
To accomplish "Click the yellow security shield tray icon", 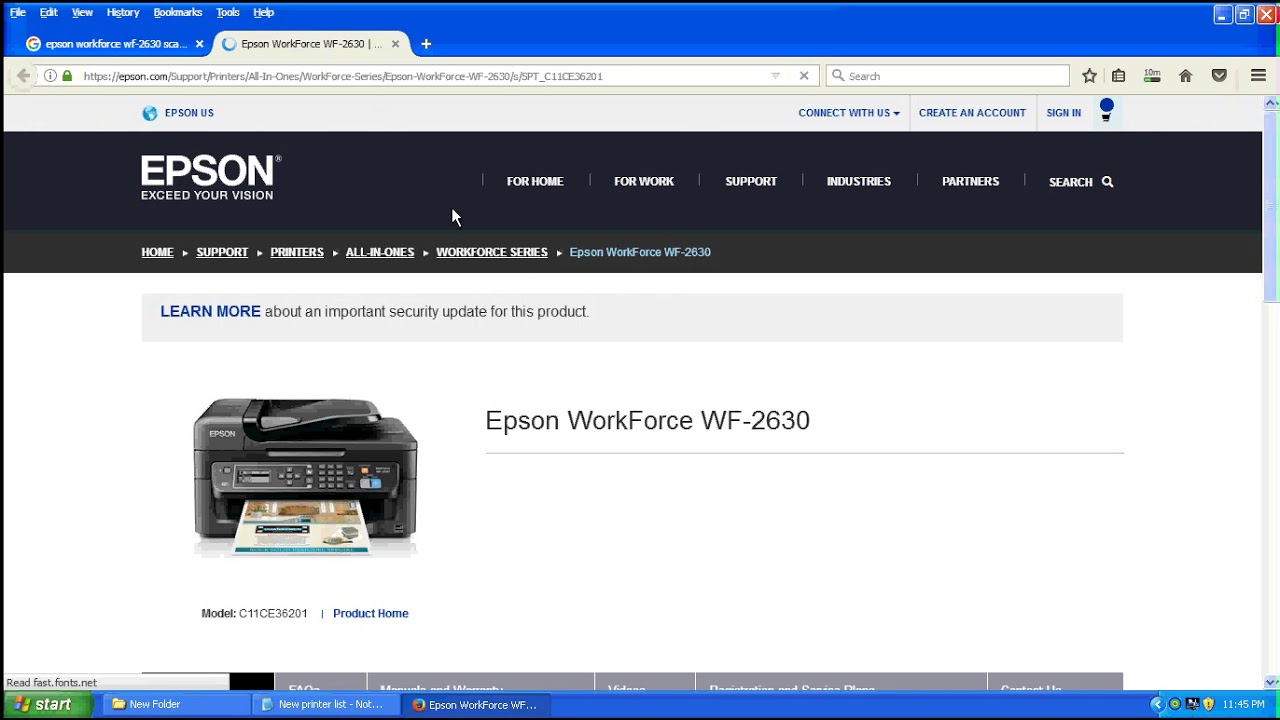I will [x=1208, y=705].
